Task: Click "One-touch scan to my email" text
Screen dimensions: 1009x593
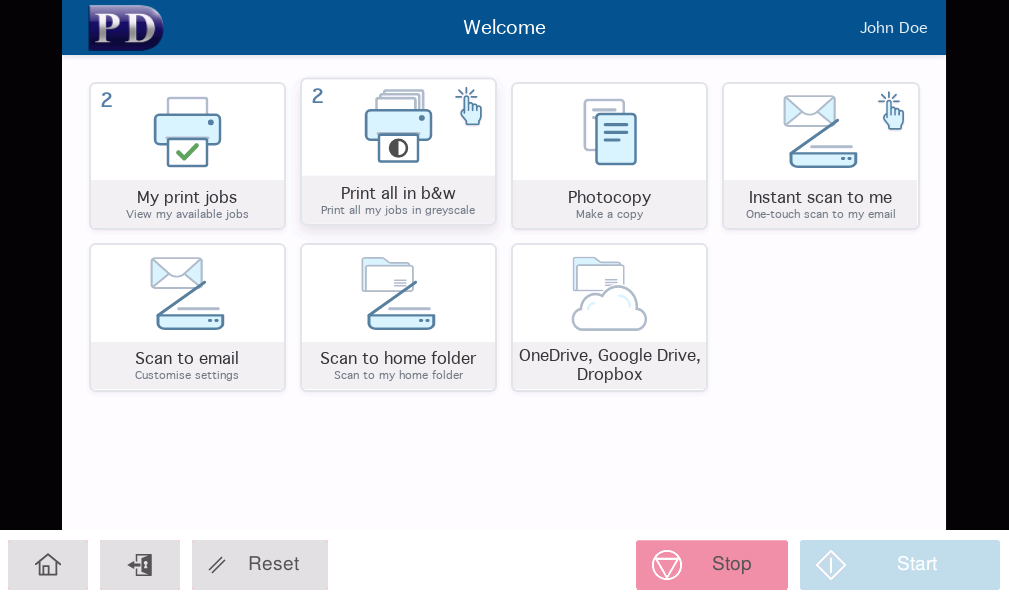Action: (820, 214)
